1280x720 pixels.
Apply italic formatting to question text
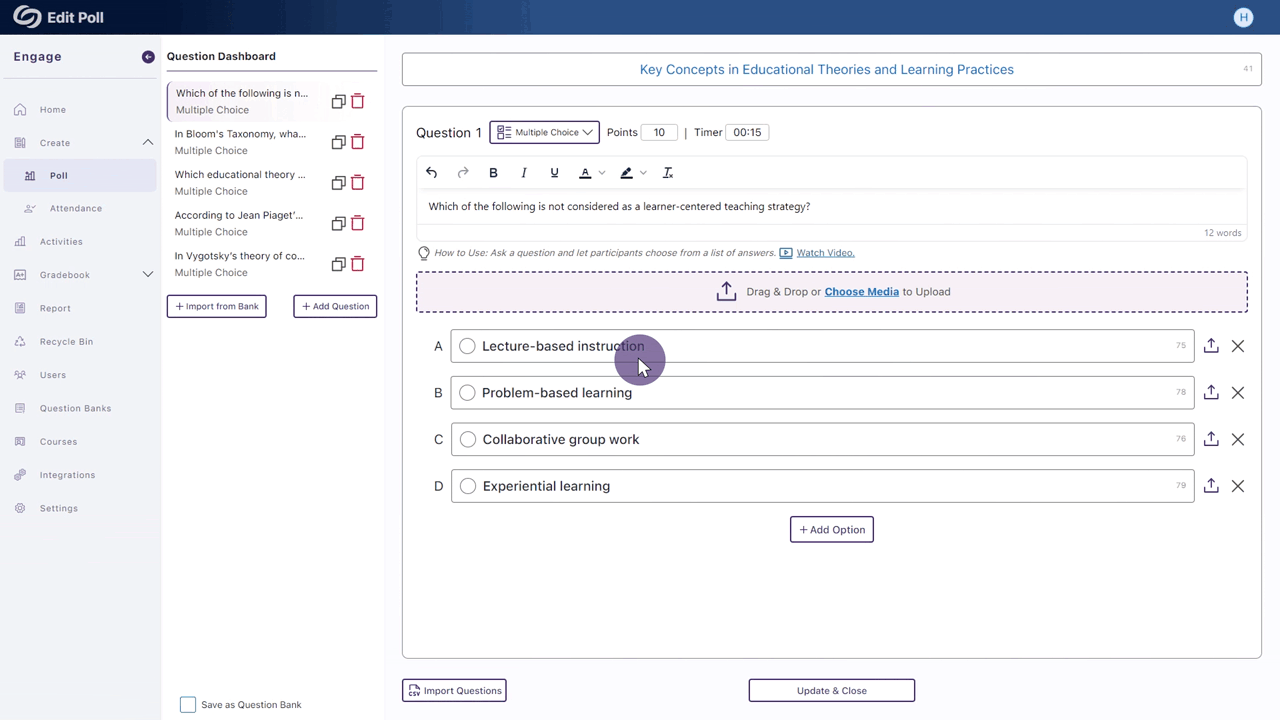524,173
